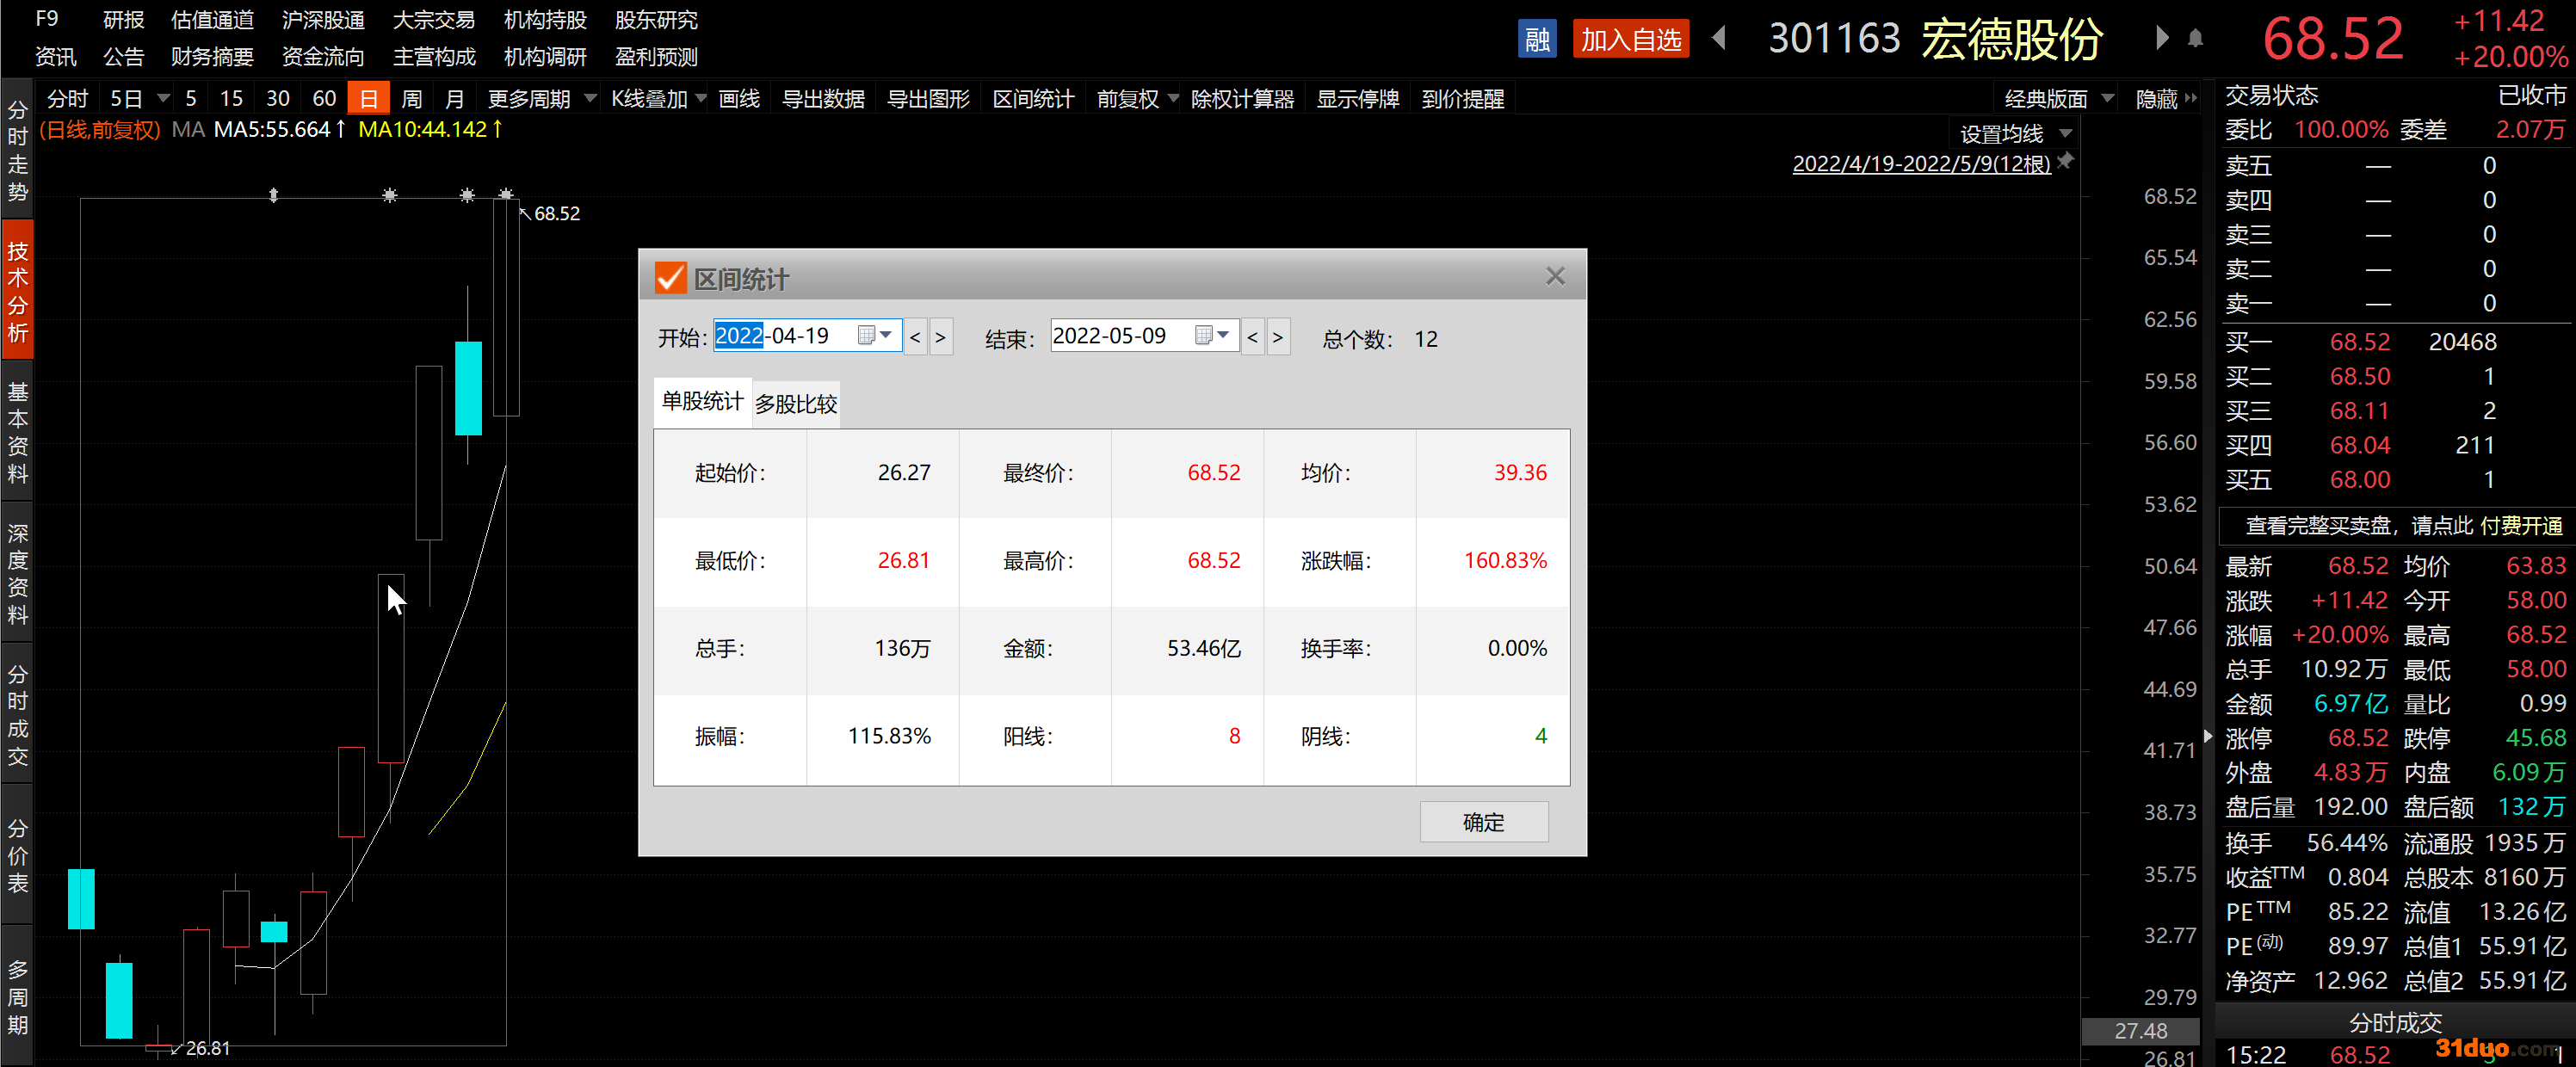Click the price alert bell icon
Viewport: 2576px width, 1067px height.
tap(2195, 39)
